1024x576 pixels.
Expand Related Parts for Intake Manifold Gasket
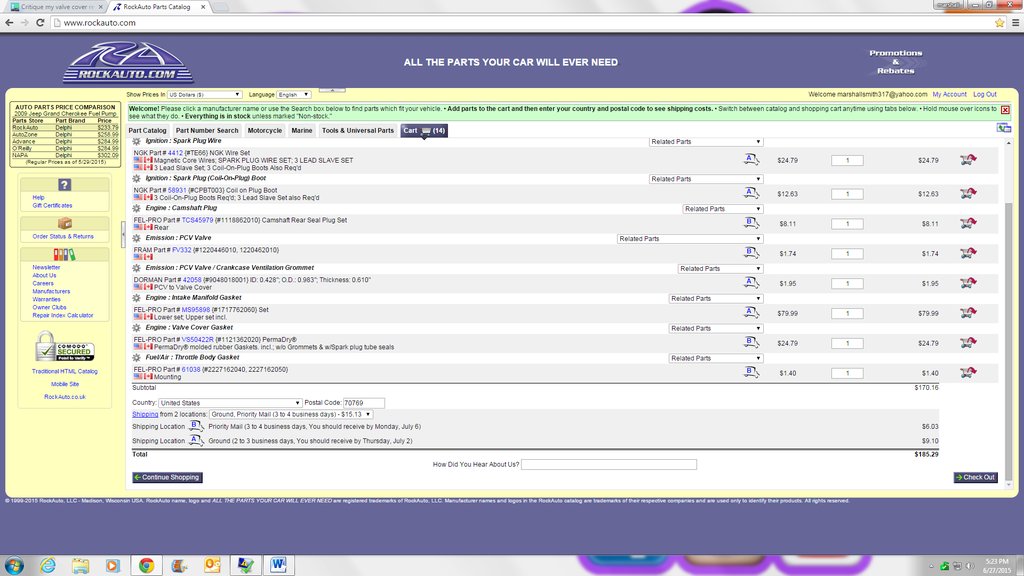click(x=715, y=298)
